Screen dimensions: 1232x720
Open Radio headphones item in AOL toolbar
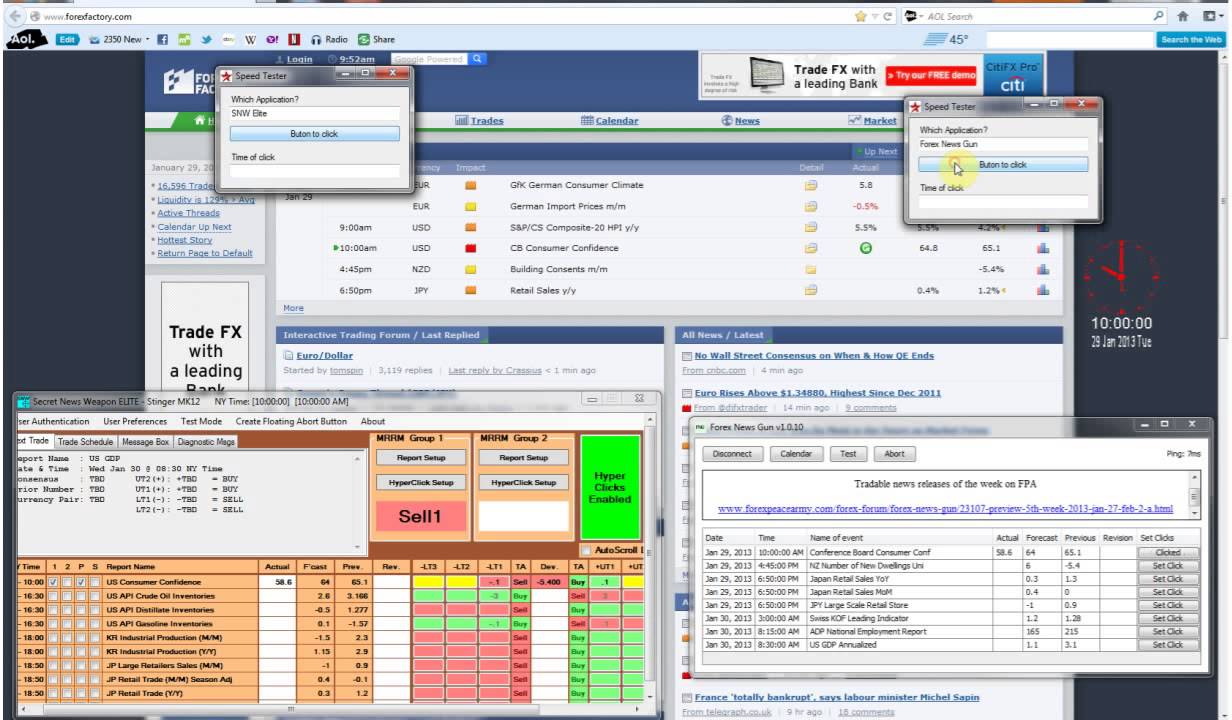tap(329, 40)
